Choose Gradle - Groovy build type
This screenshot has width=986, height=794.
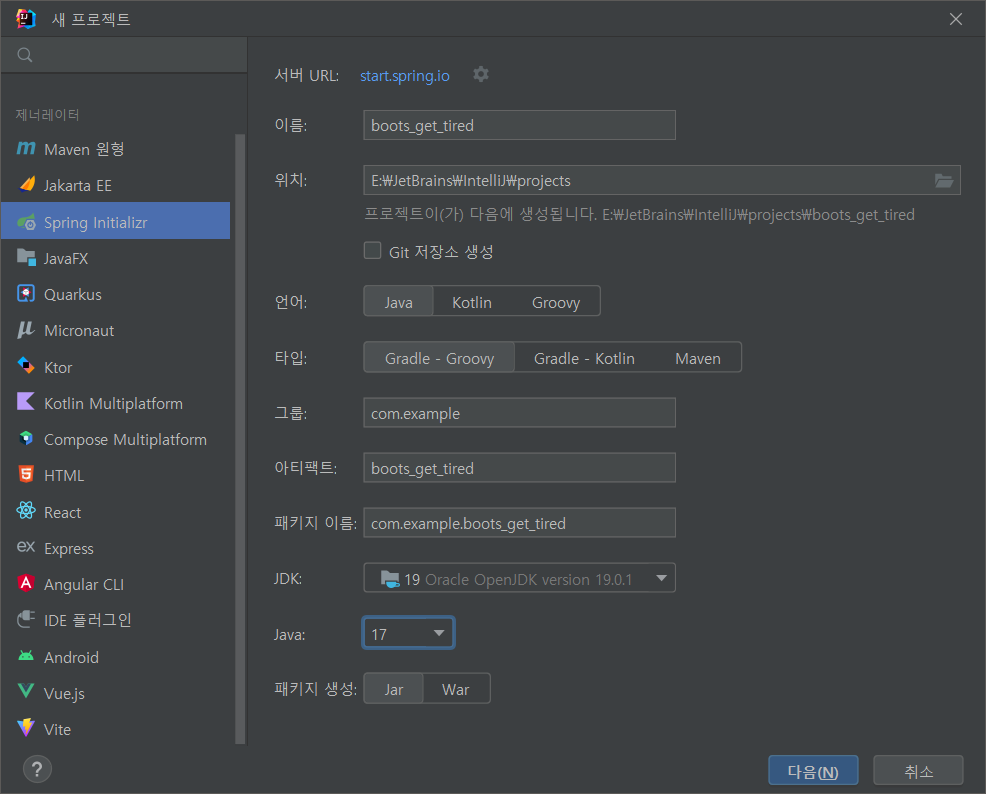(440, 358)
